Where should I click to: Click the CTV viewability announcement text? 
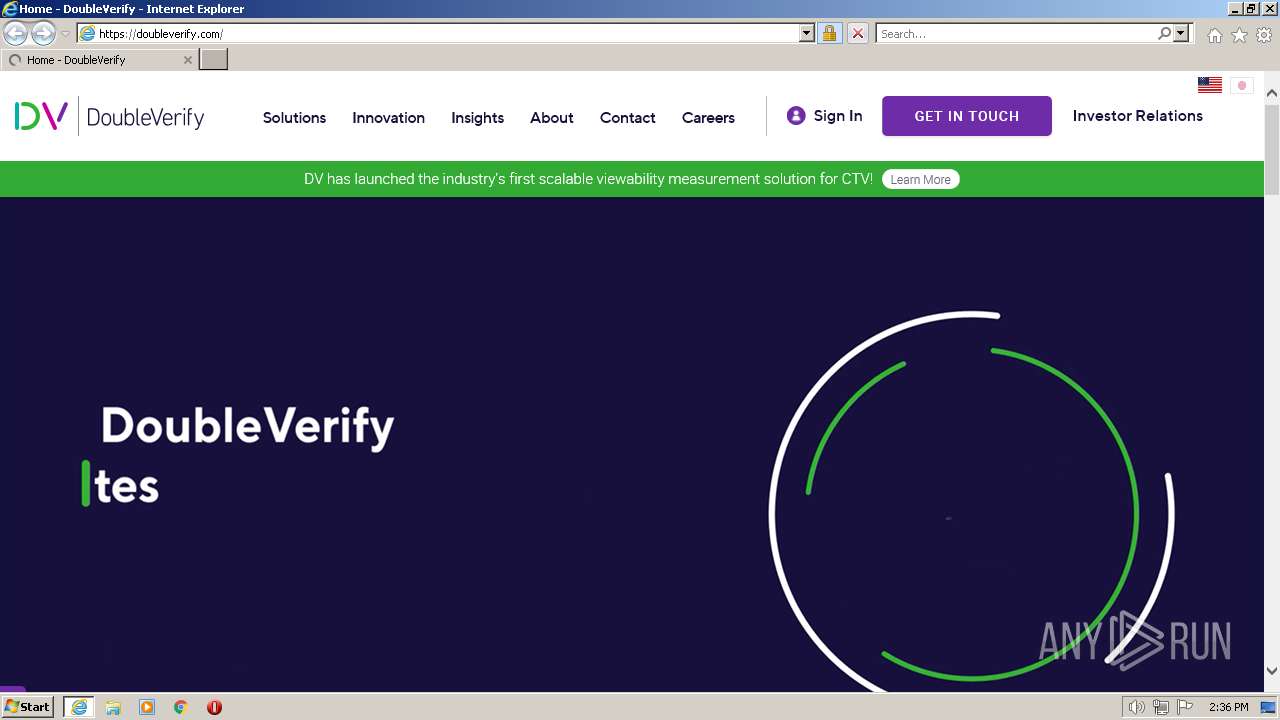click(588, 179)
